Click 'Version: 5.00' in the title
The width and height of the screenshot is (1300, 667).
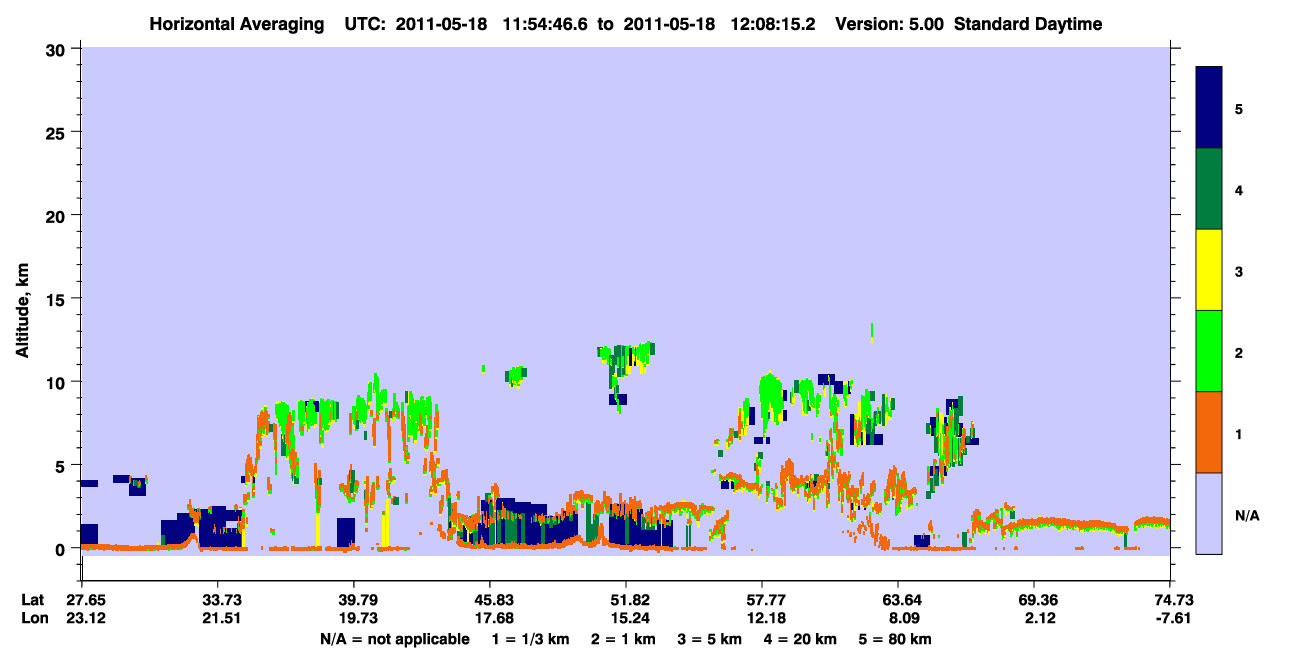click(x=892, y=24)
